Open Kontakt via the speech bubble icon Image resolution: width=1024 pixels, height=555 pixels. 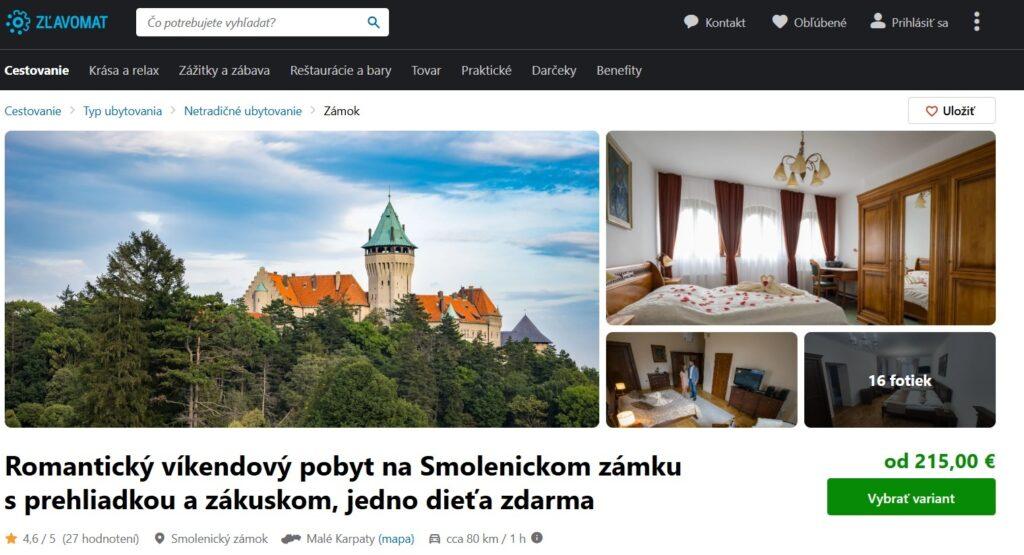click(691, 22)
